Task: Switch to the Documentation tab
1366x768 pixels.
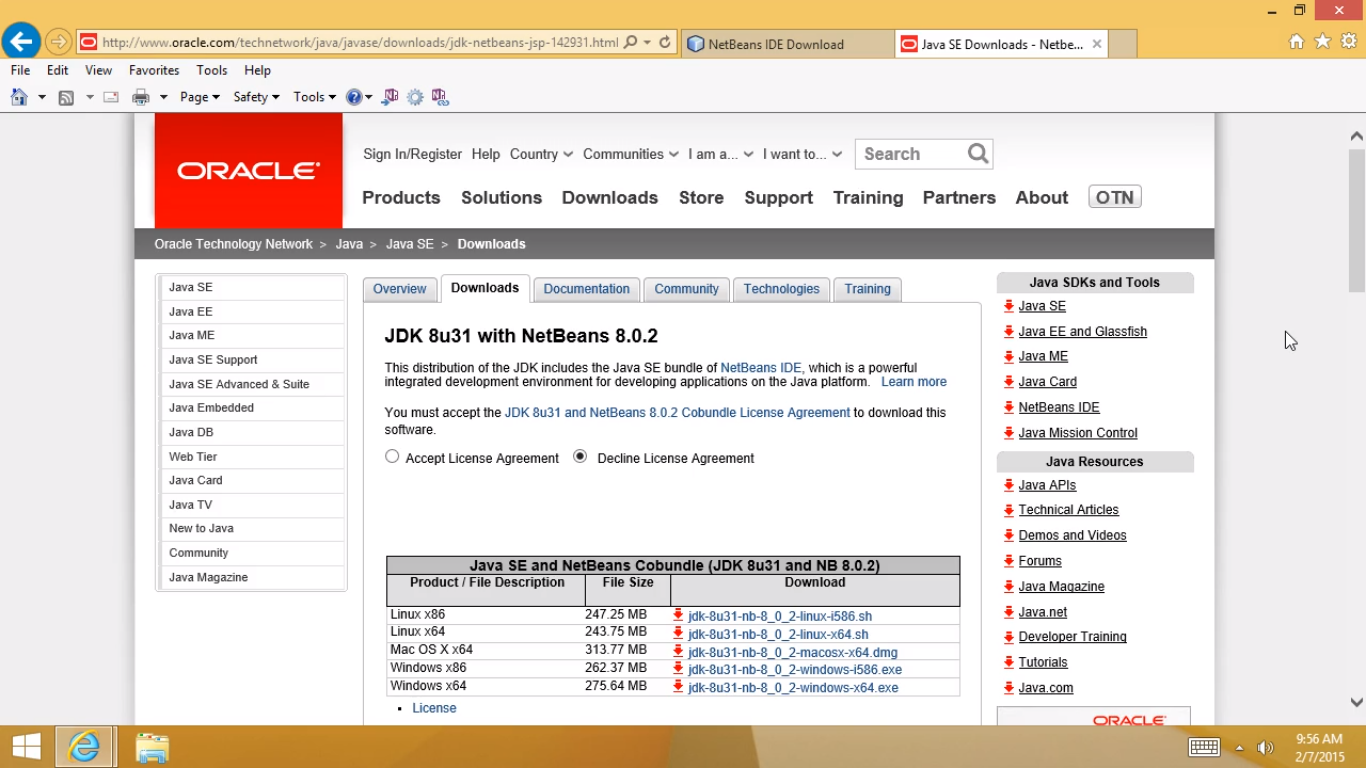Action: coord(586,289)
